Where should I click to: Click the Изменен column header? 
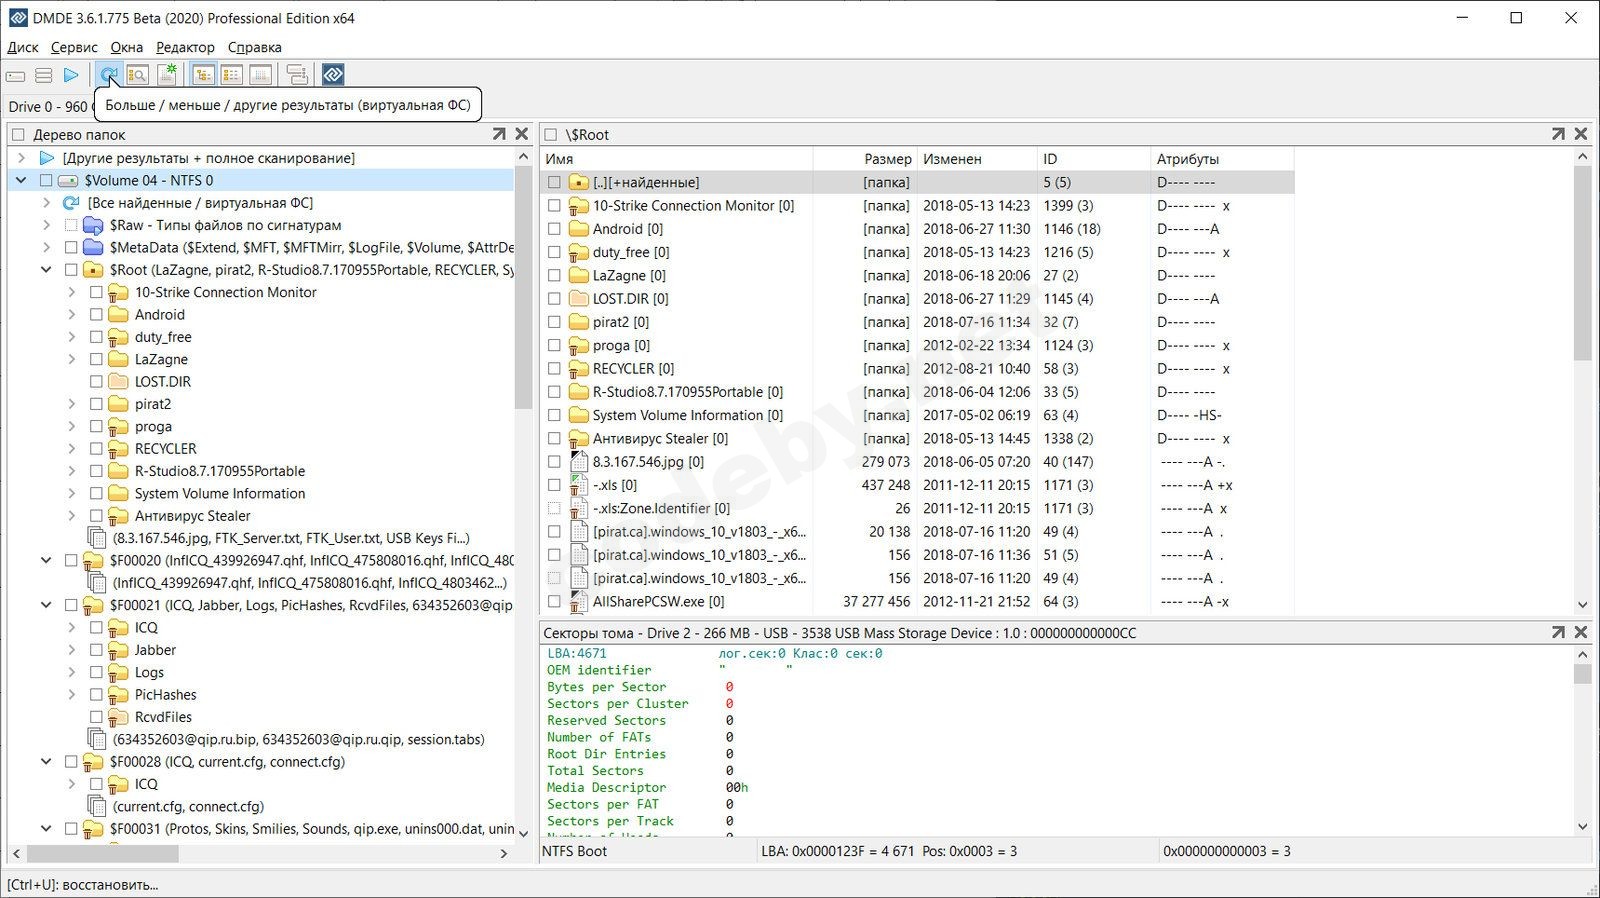click(952, 159)
